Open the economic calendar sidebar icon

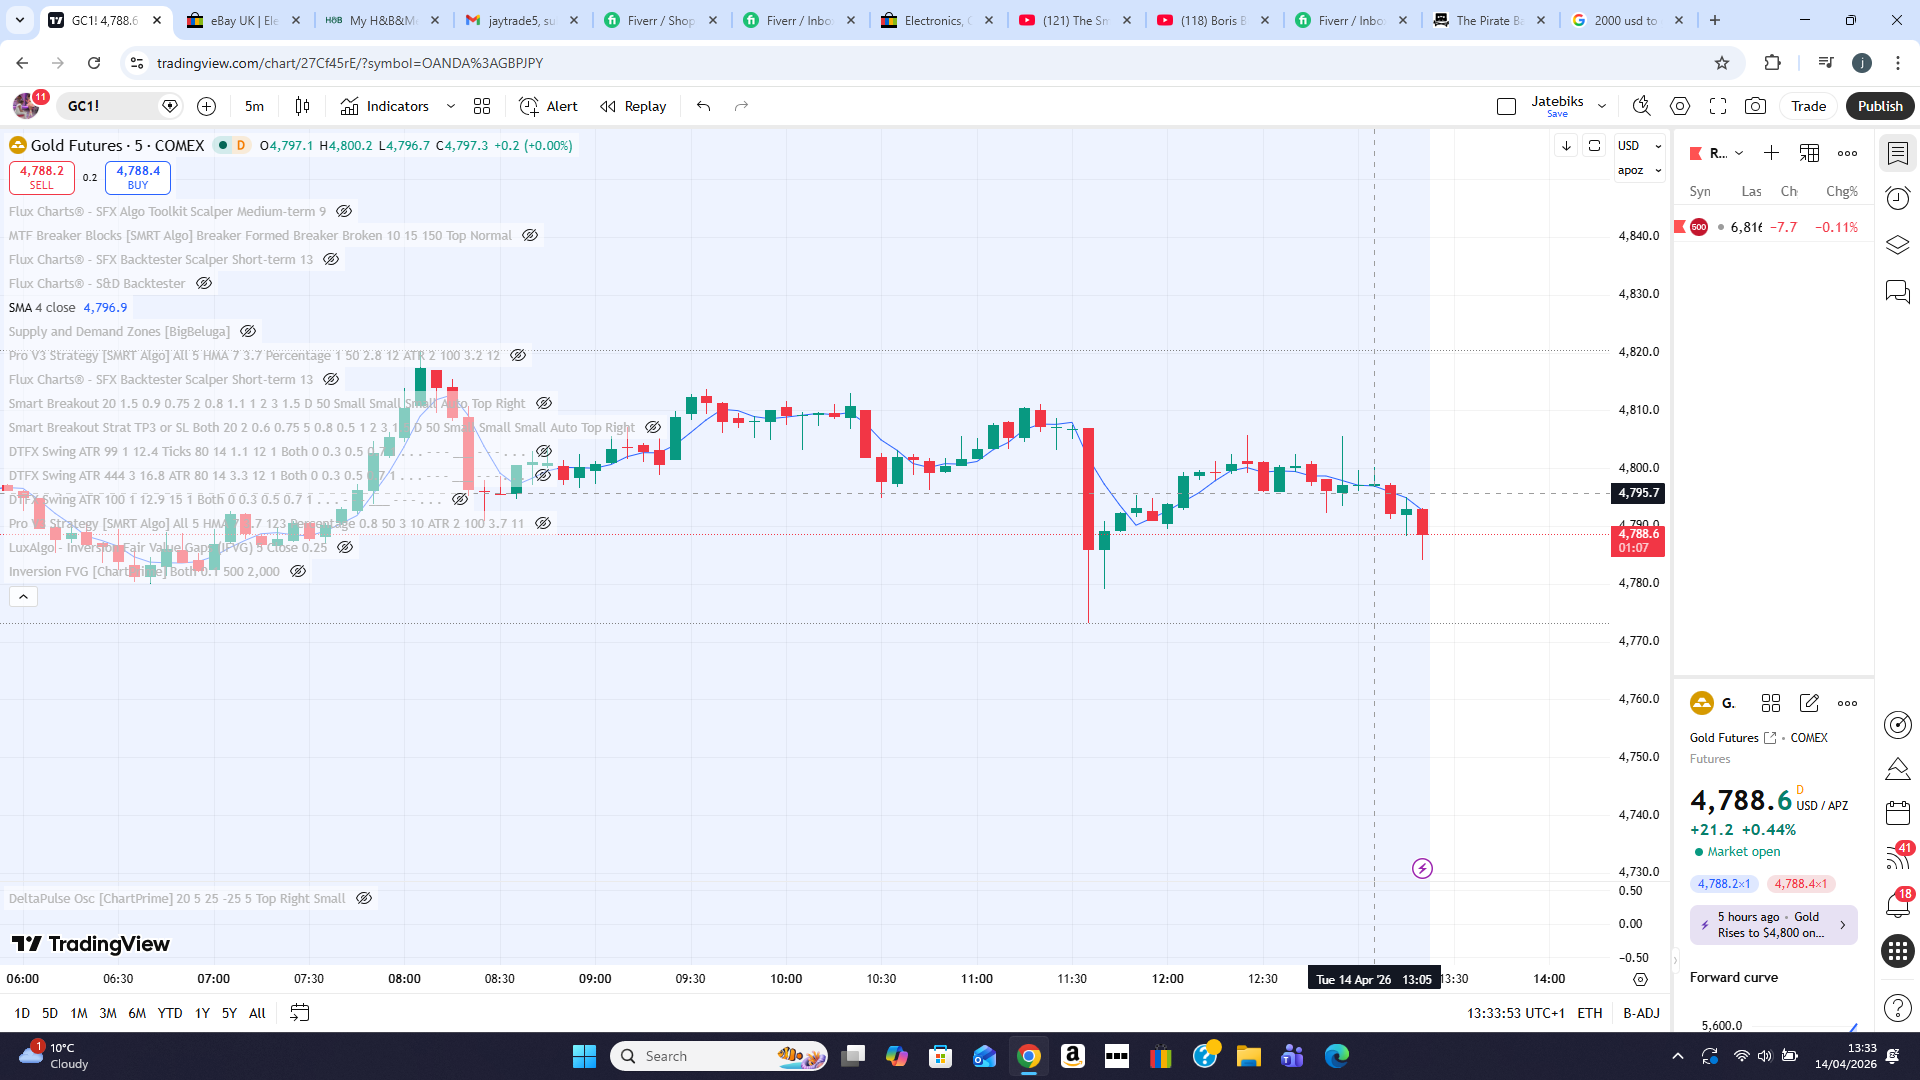[x=1897, y=812]
